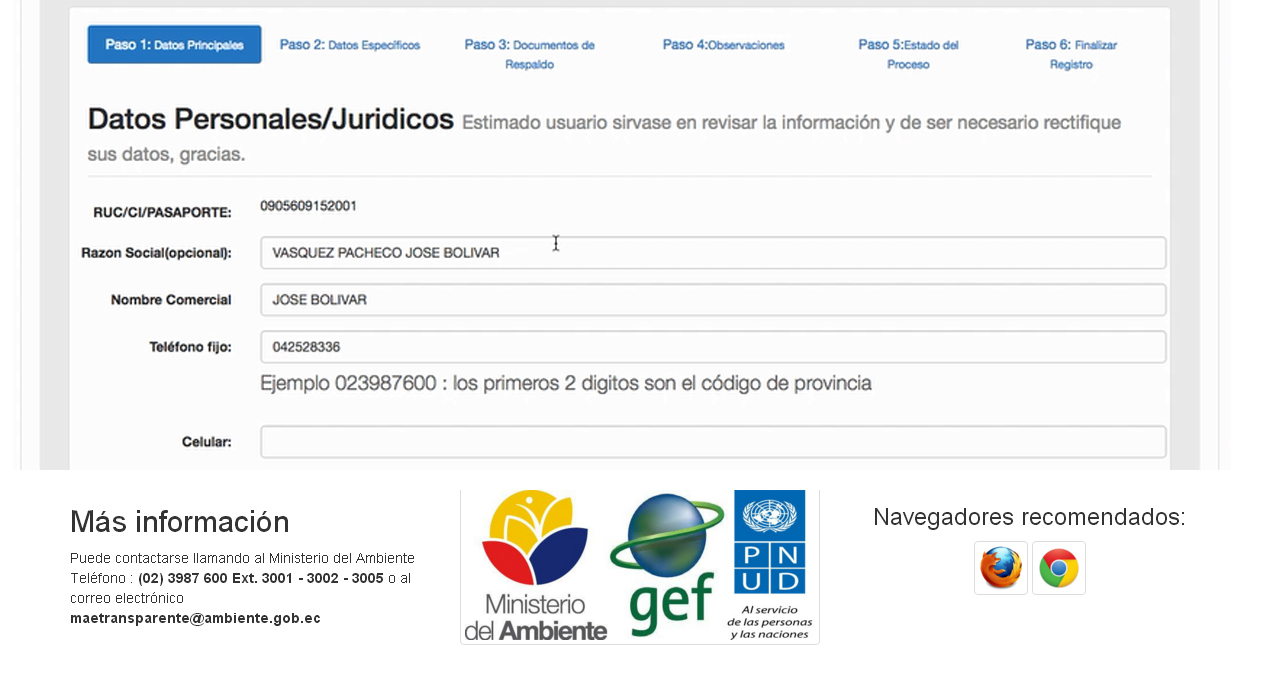Click into the Razon Social field
This screenshot has width=1280, height=698.
pos(712,253)
